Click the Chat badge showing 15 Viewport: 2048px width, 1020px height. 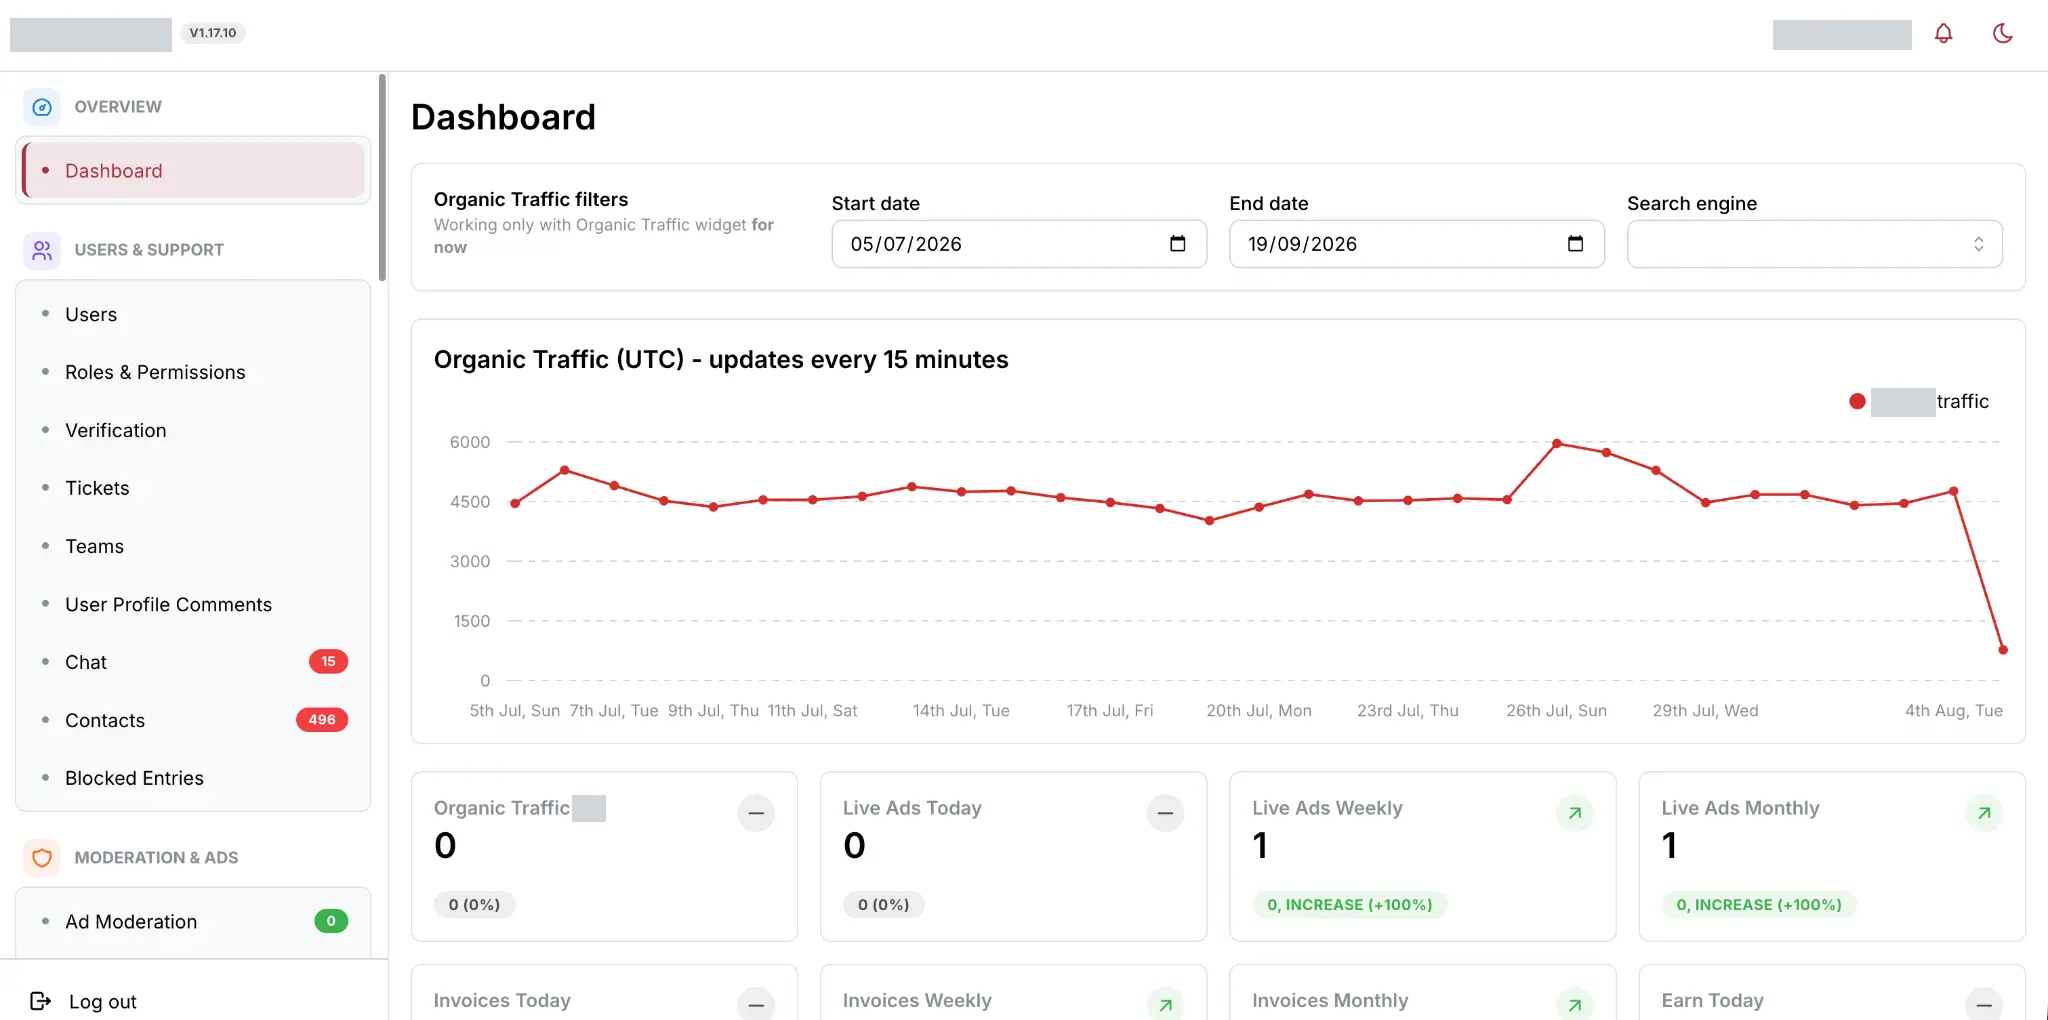[328, 661]
